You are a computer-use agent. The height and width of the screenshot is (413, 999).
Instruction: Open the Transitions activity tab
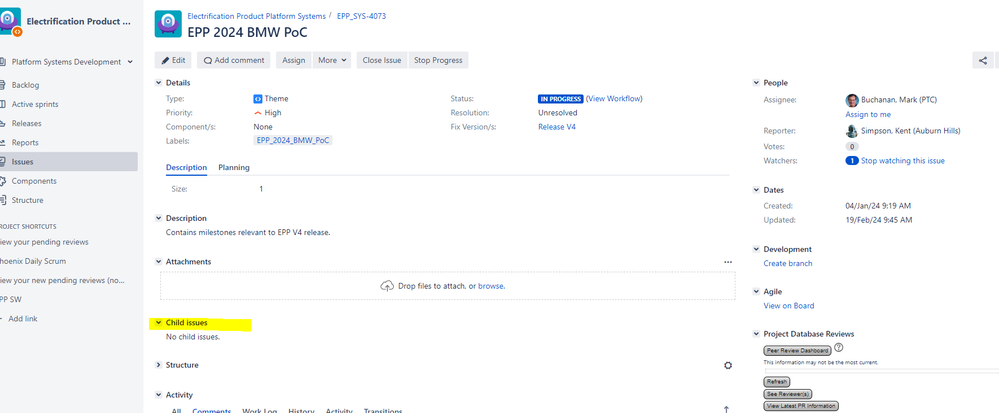pyautogui.click(x=383, y=410)
